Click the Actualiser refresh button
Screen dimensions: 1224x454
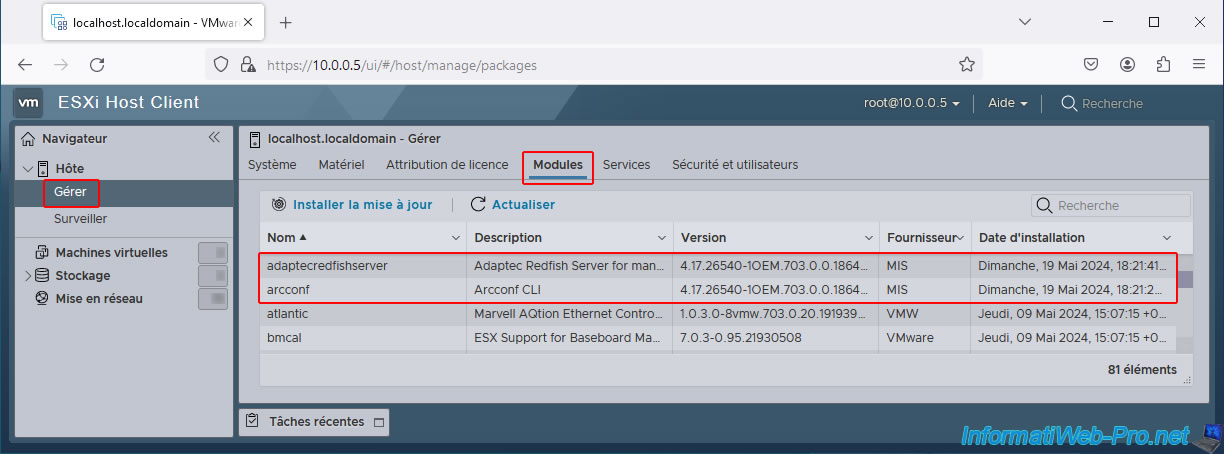(512, 205)
